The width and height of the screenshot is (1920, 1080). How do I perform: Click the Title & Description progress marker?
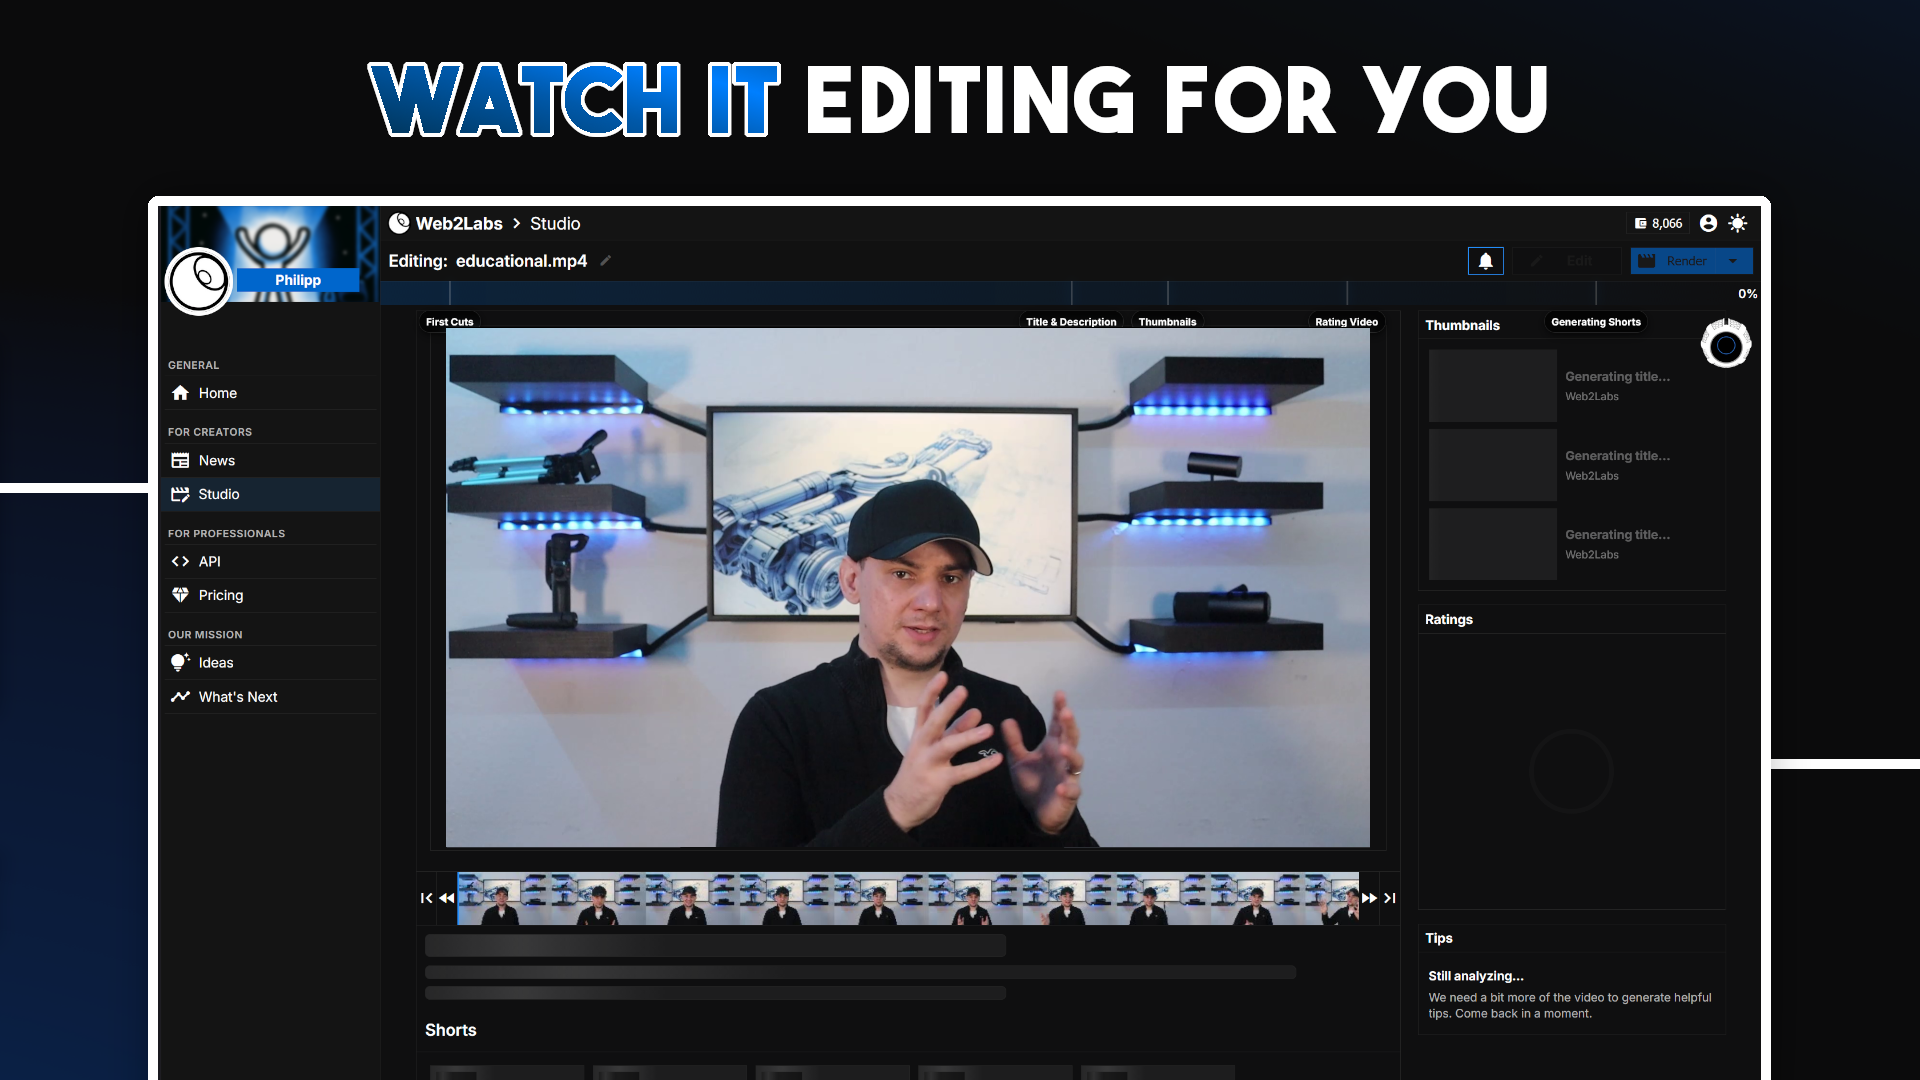1070,322
